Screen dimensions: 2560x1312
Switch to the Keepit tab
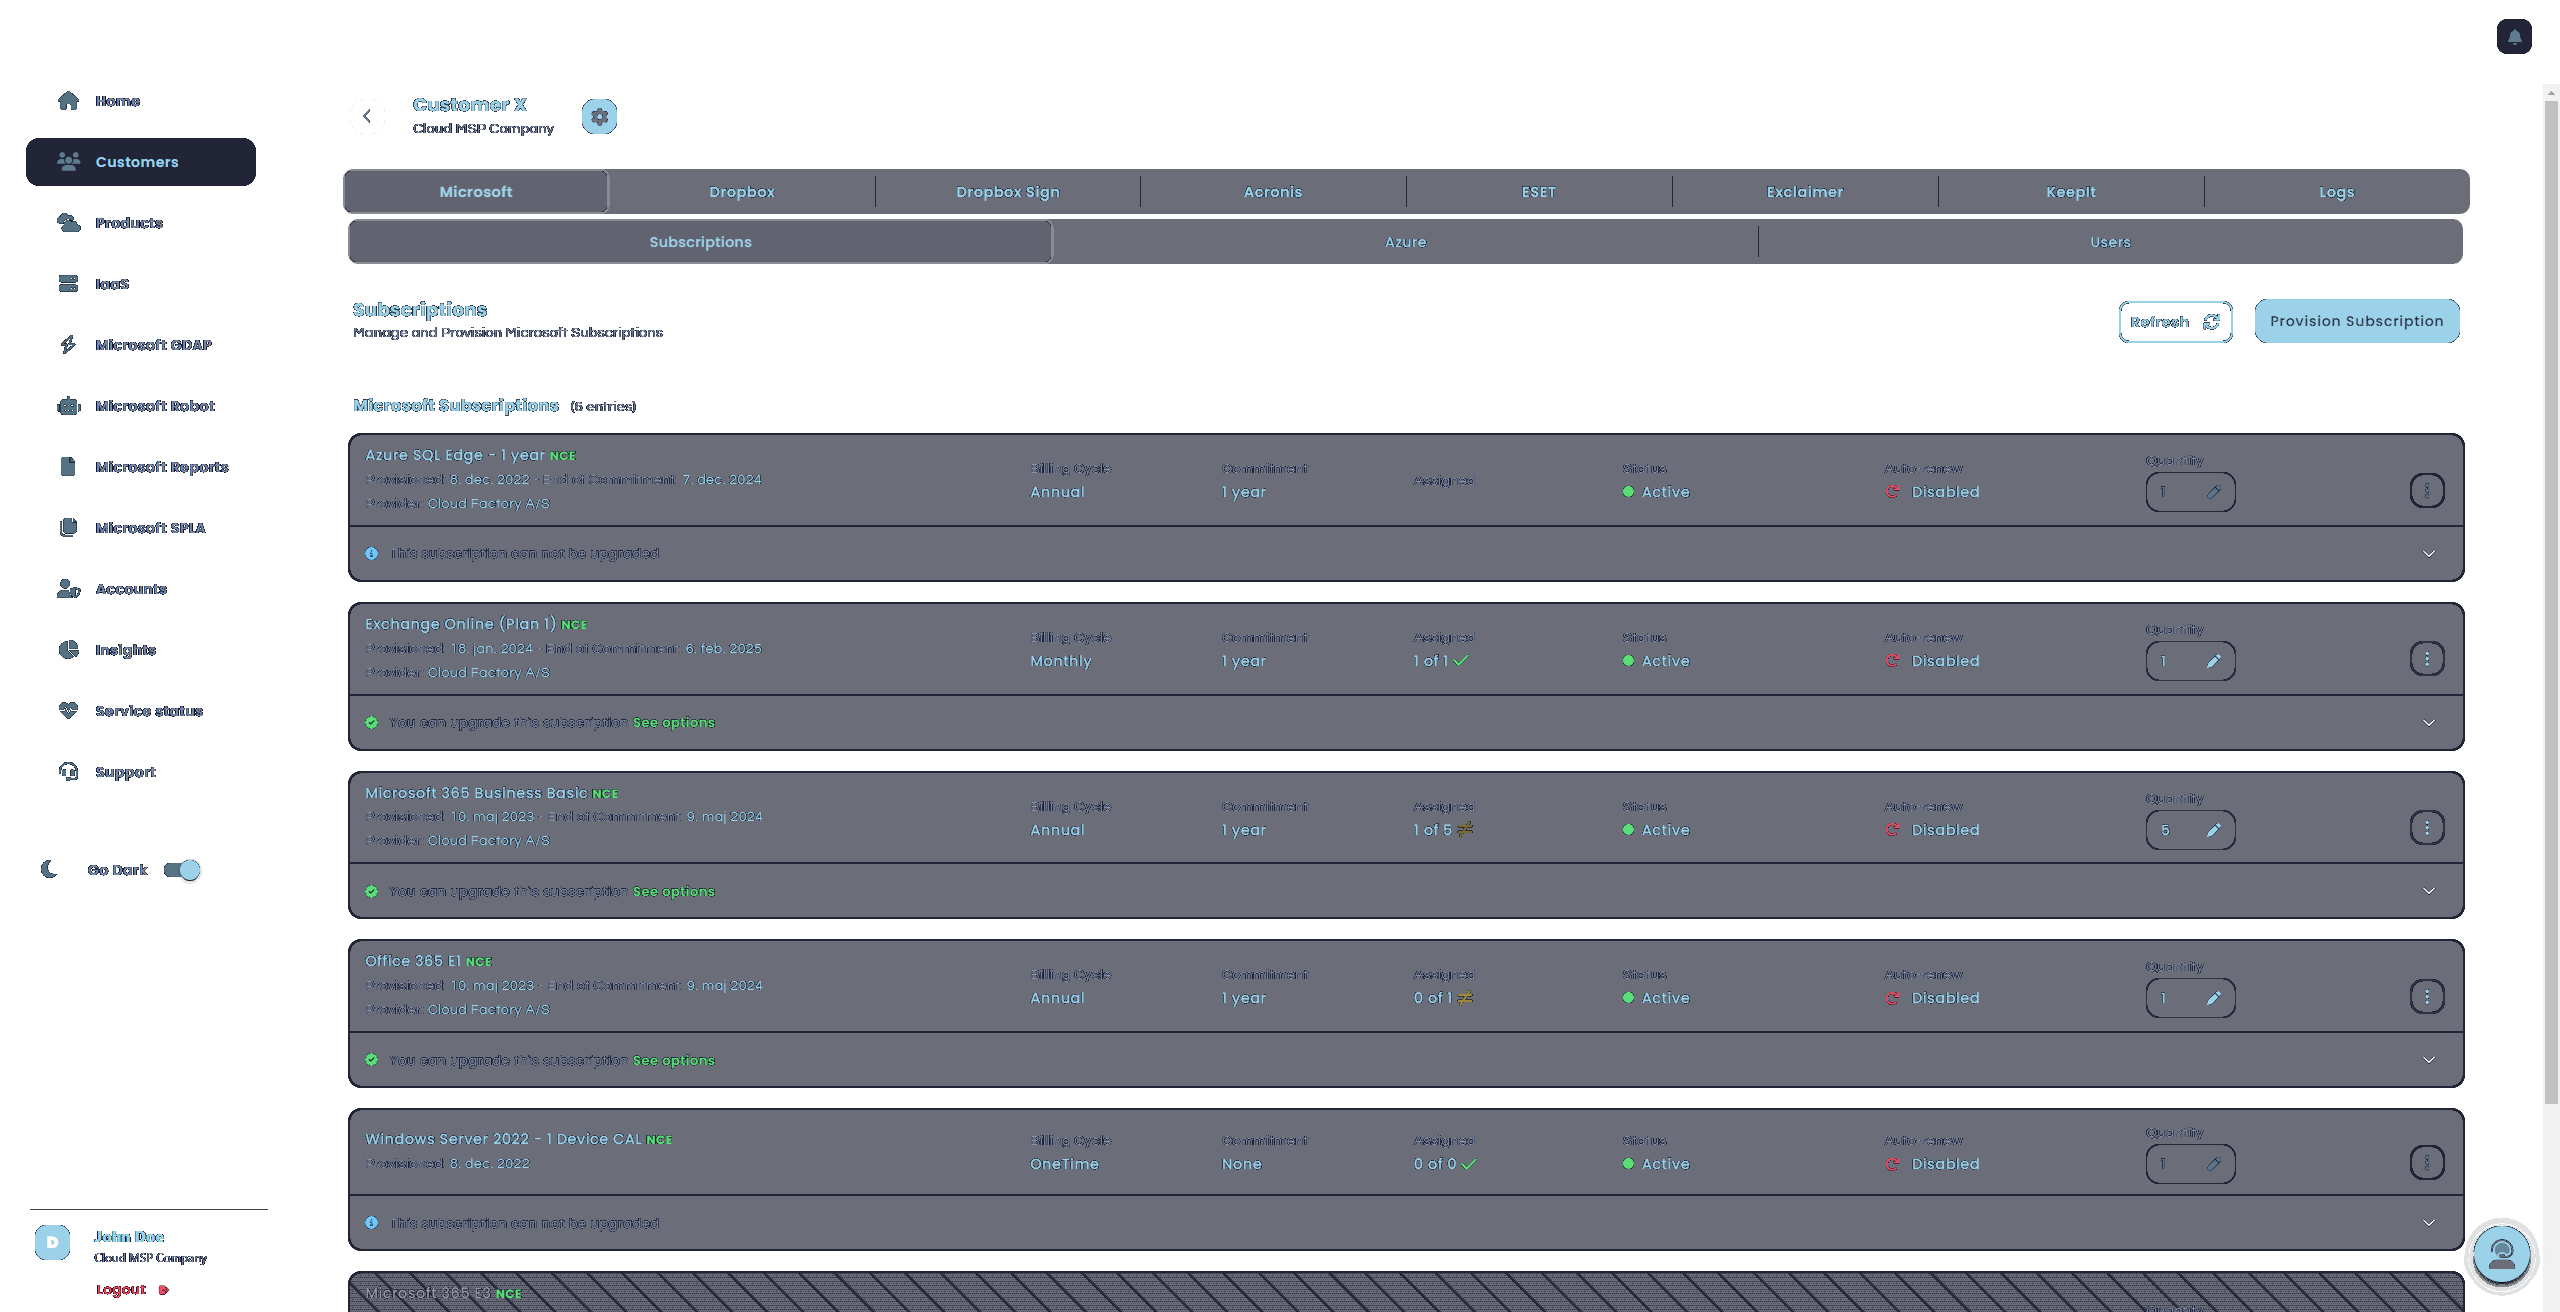2071,192
